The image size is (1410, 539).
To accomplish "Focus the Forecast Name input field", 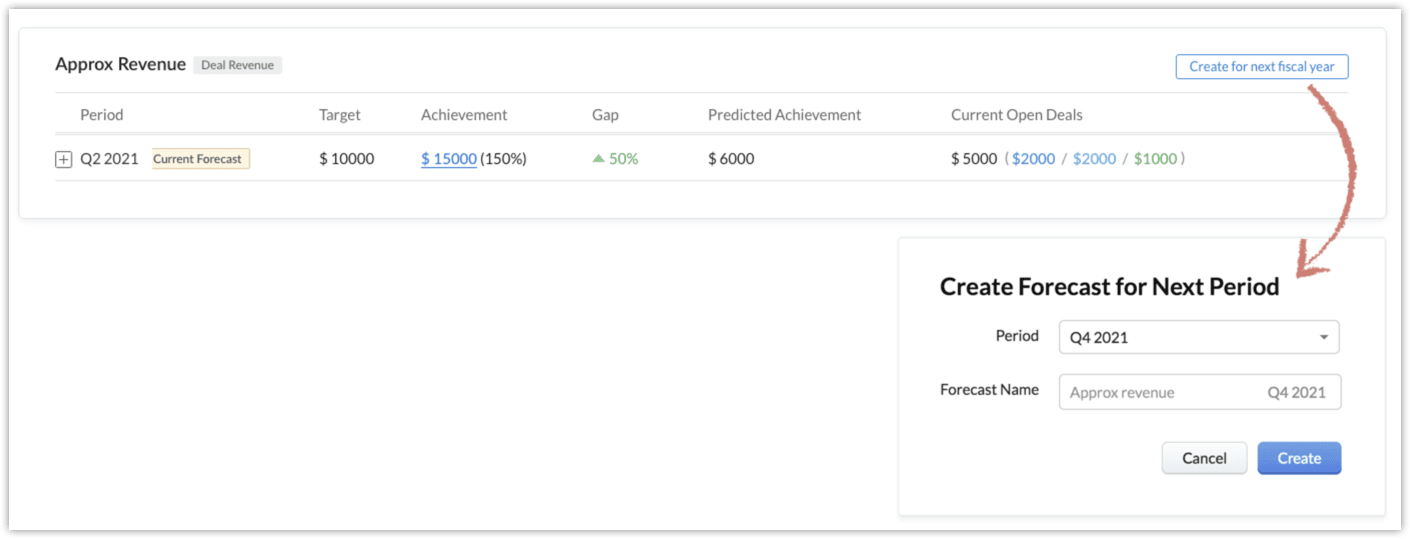I will pyautogui.click(x=1160, y=393).
